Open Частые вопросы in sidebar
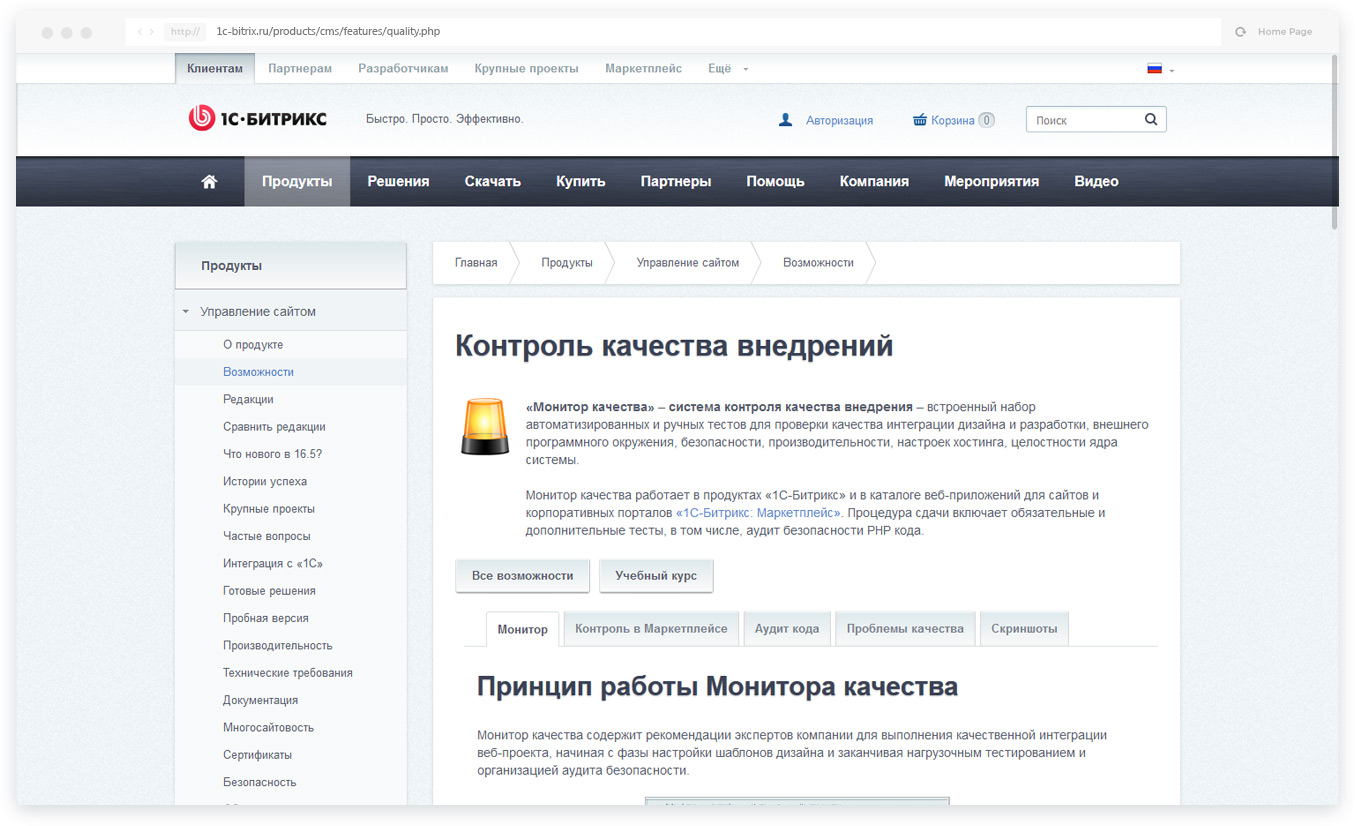The height and width of the screenshot is (826, 1355). click(267, 536)
